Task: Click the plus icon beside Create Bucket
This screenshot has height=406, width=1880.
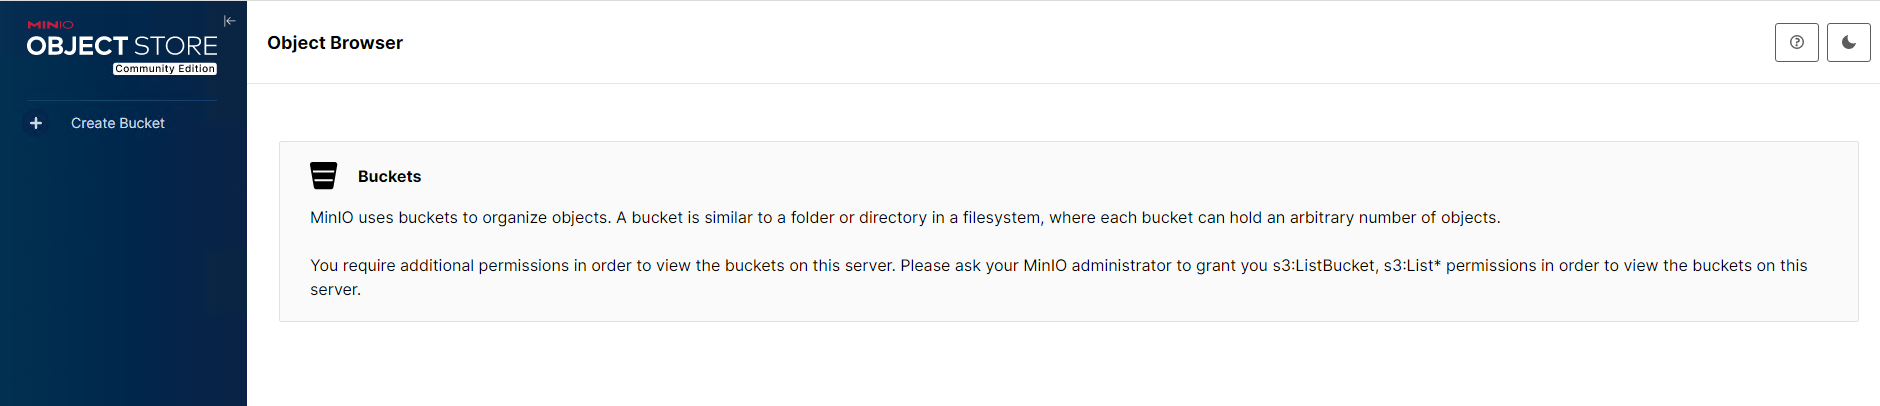Action: pyautogui.click(x=36, y=123)
